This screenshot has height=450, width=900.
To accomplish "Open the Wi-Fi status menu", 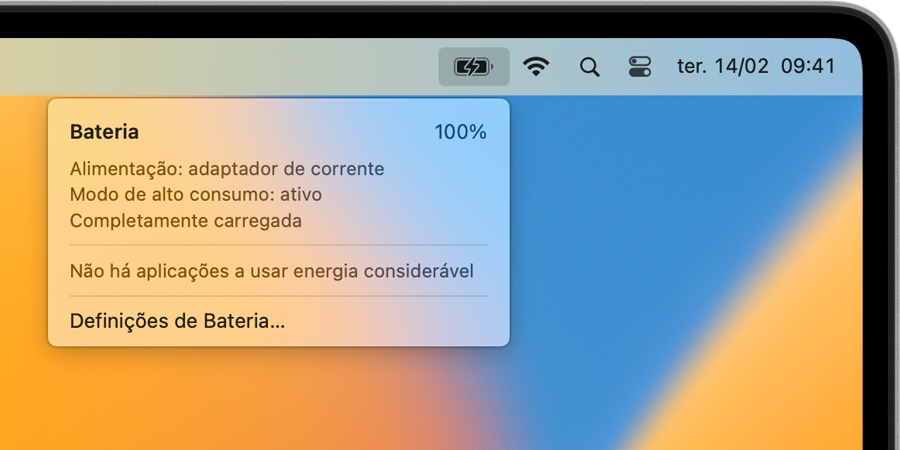I will pyautogui.click(x=536, y=67).
